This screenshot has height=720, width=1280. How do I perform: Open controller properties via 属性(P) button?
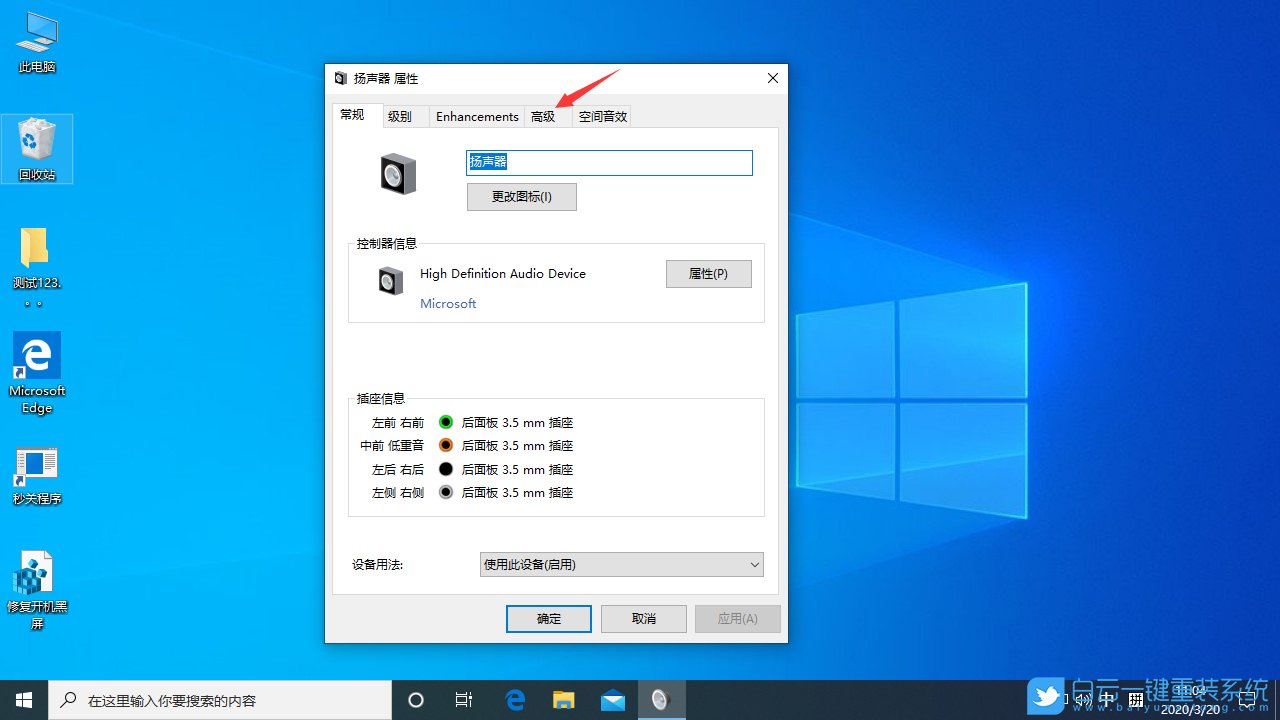[708, 273]
